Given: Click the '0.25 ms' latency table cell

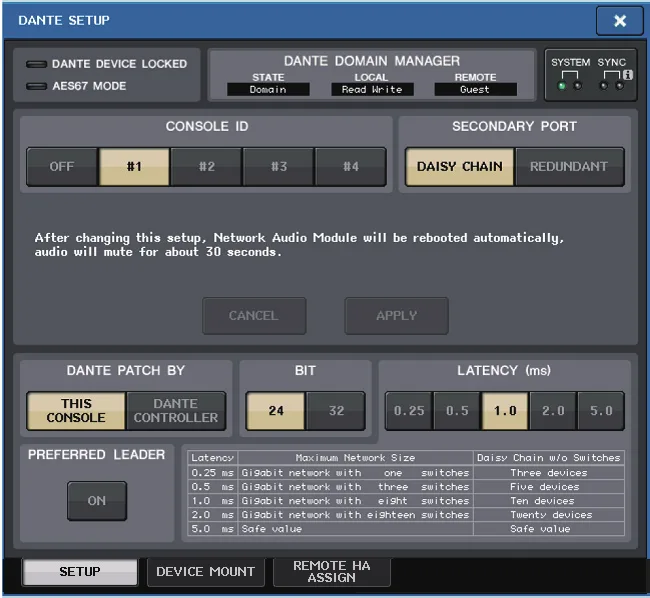Looking at the screenshot, I should [x=213, y=473].
